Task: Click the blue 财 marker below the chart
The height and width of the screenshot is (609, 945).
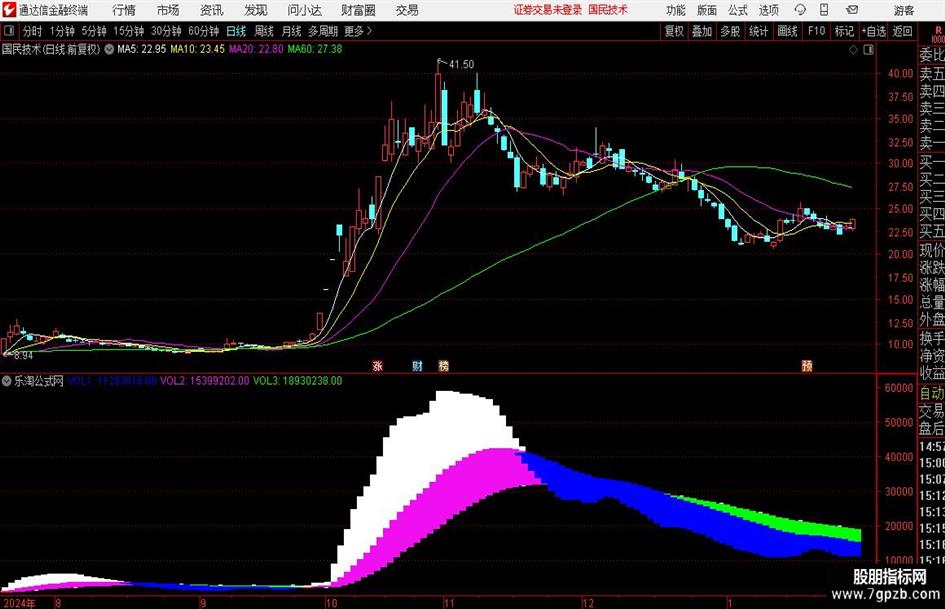Action: 417,366
